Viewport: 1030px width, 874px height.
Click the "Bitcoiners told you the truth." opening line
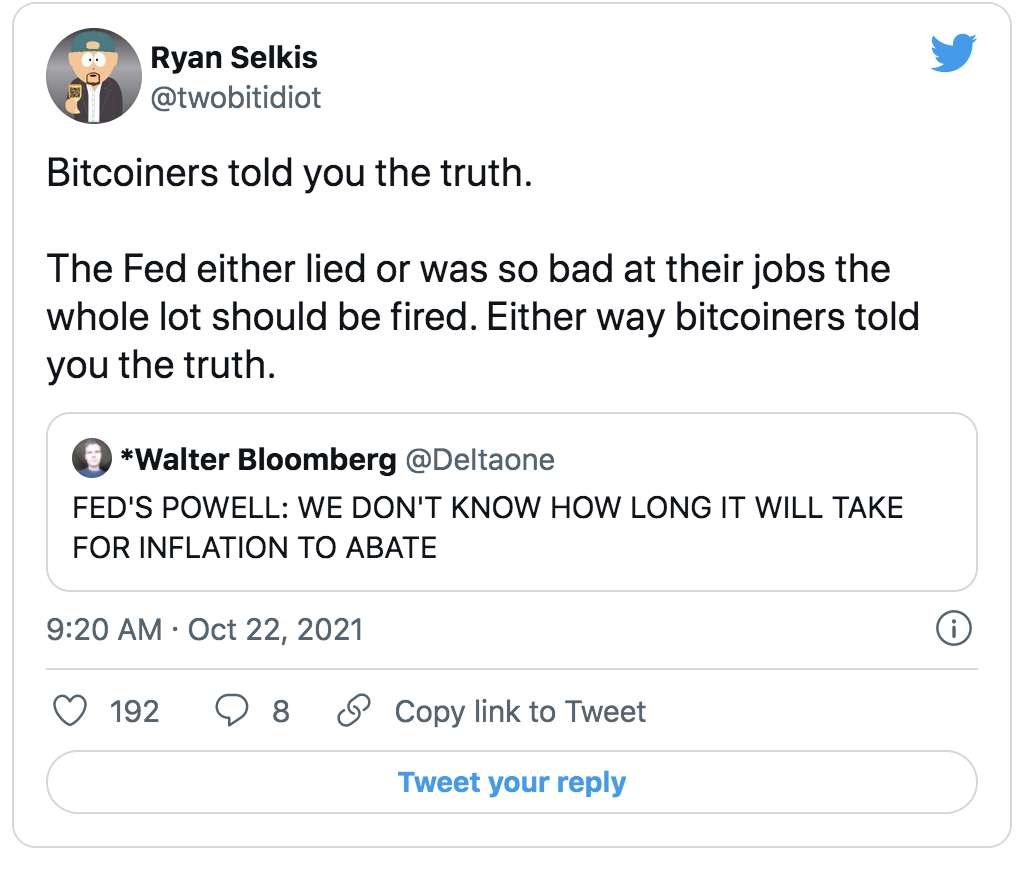[289, 175]
